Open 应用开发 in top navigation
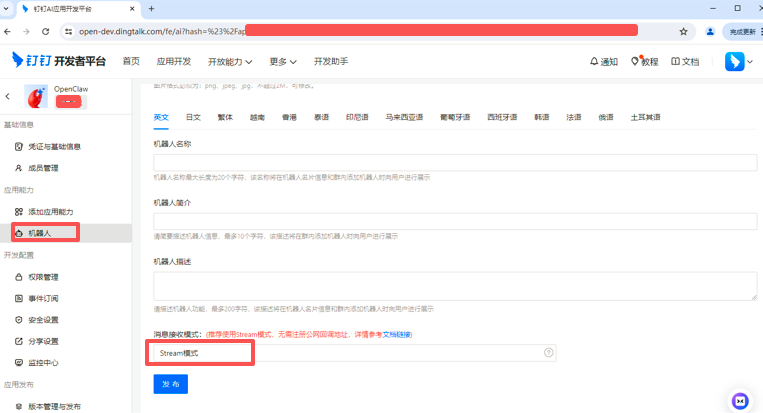The image size is (763, 413). pos(174,61)
